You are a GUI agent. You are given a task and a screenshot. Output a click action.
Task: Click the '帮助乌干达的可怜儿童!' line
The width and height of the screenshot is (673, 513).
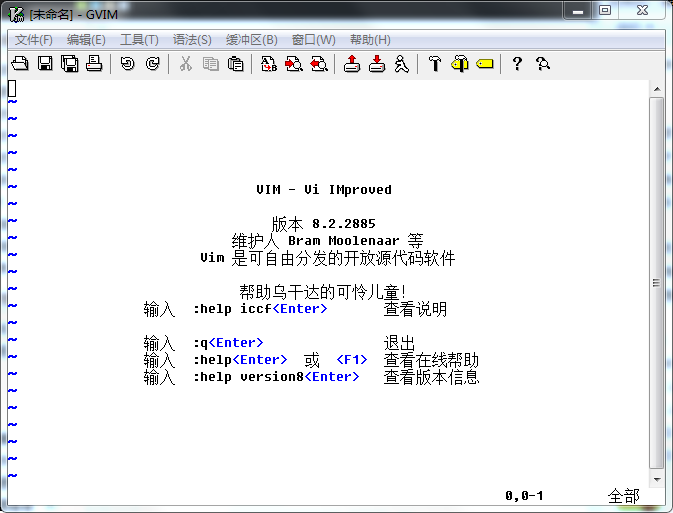(323, 292)
